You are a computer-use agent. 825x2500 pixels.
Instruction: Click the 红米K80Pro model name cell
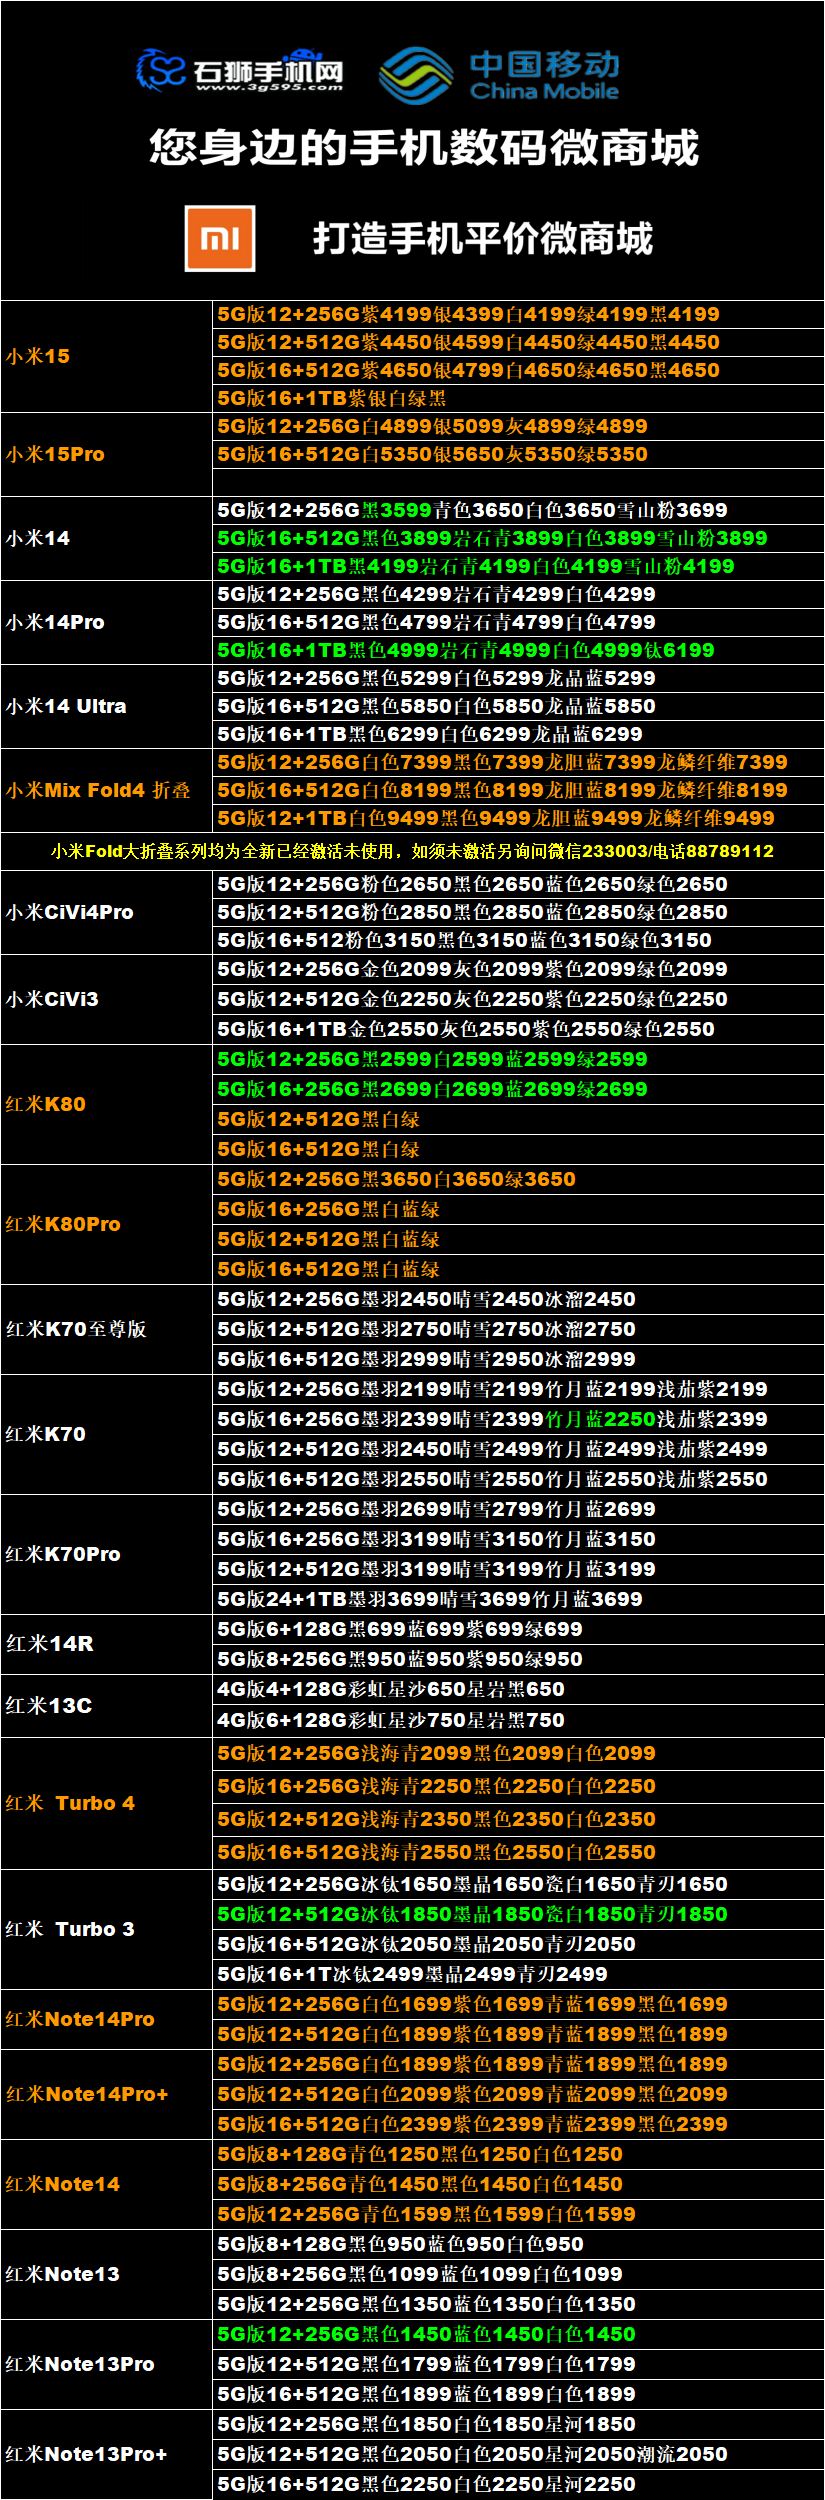107,1224
